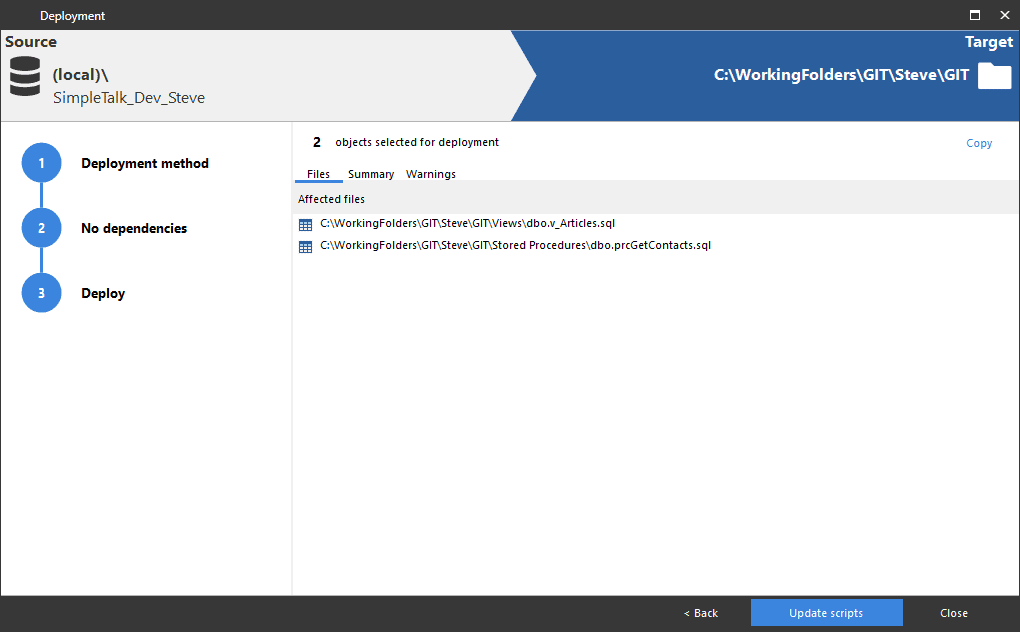The height and width of the screenshot is (632, 1020).
Task: Click step 2 No dependencies circle
Action: [41, 227]
